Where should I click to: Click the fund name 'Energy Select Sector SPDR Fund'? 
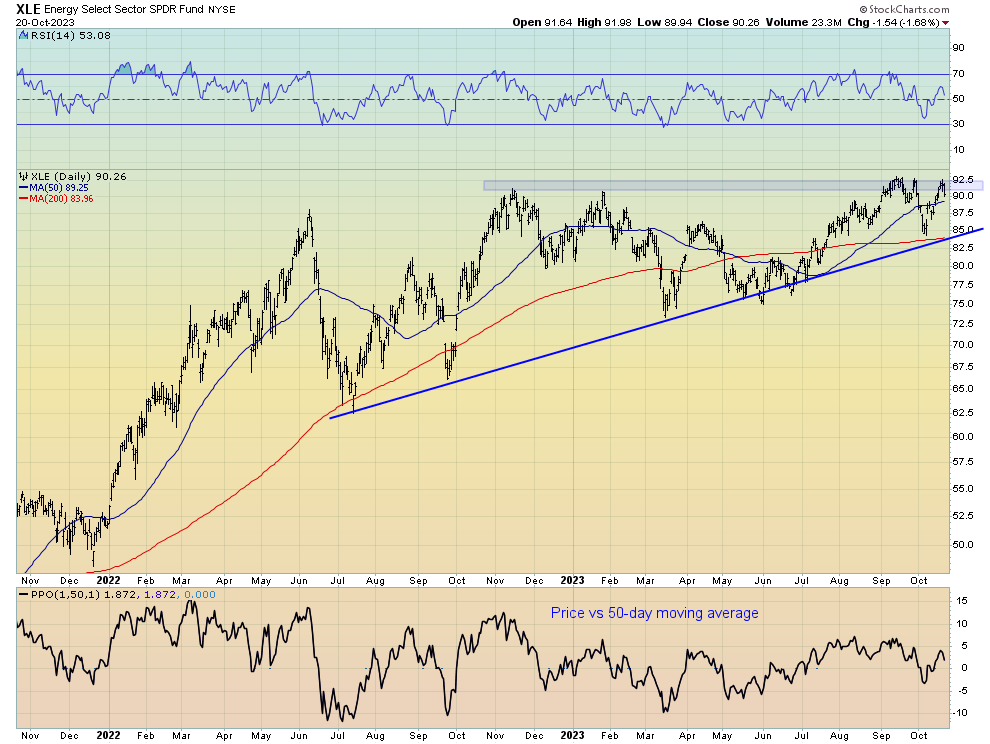(x=124, y=9)
